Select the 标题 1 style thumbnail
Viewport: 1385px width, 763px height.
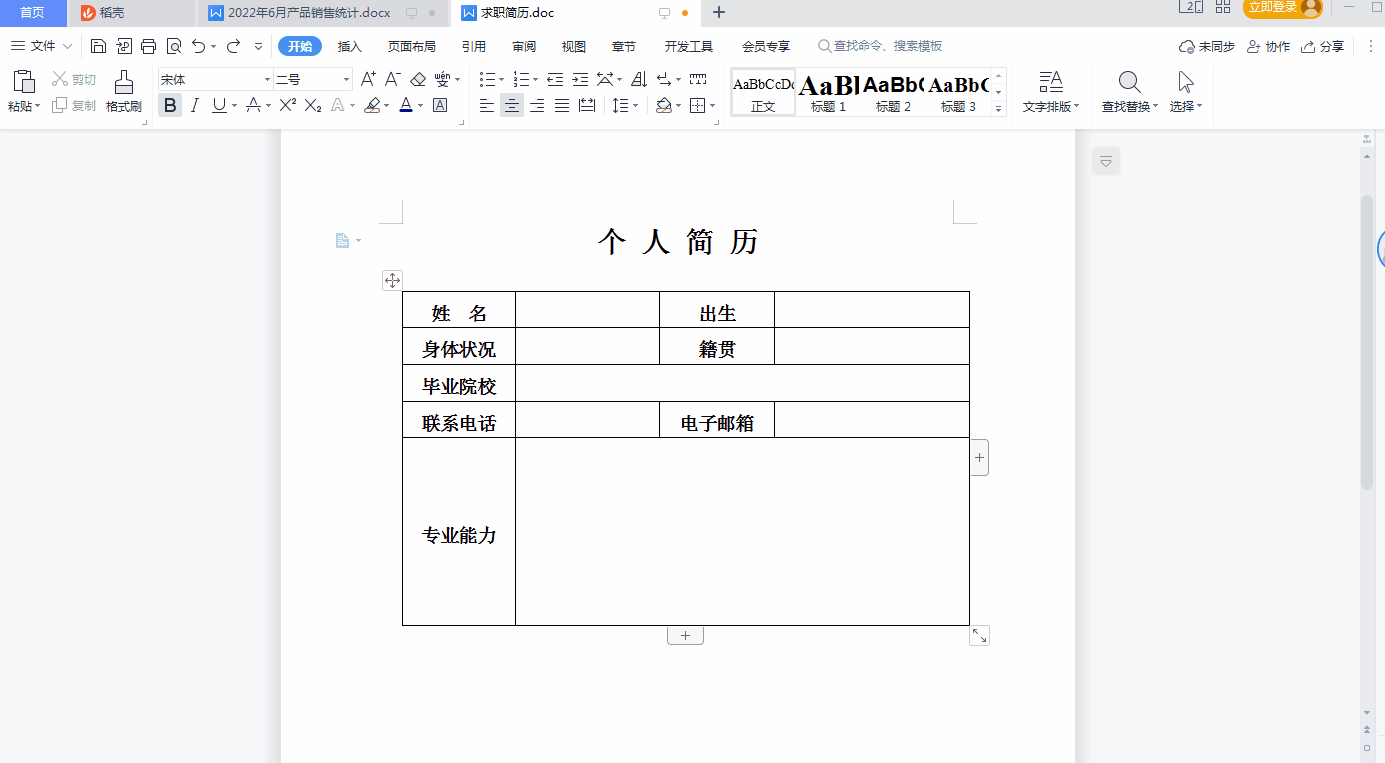click(829, 93)
